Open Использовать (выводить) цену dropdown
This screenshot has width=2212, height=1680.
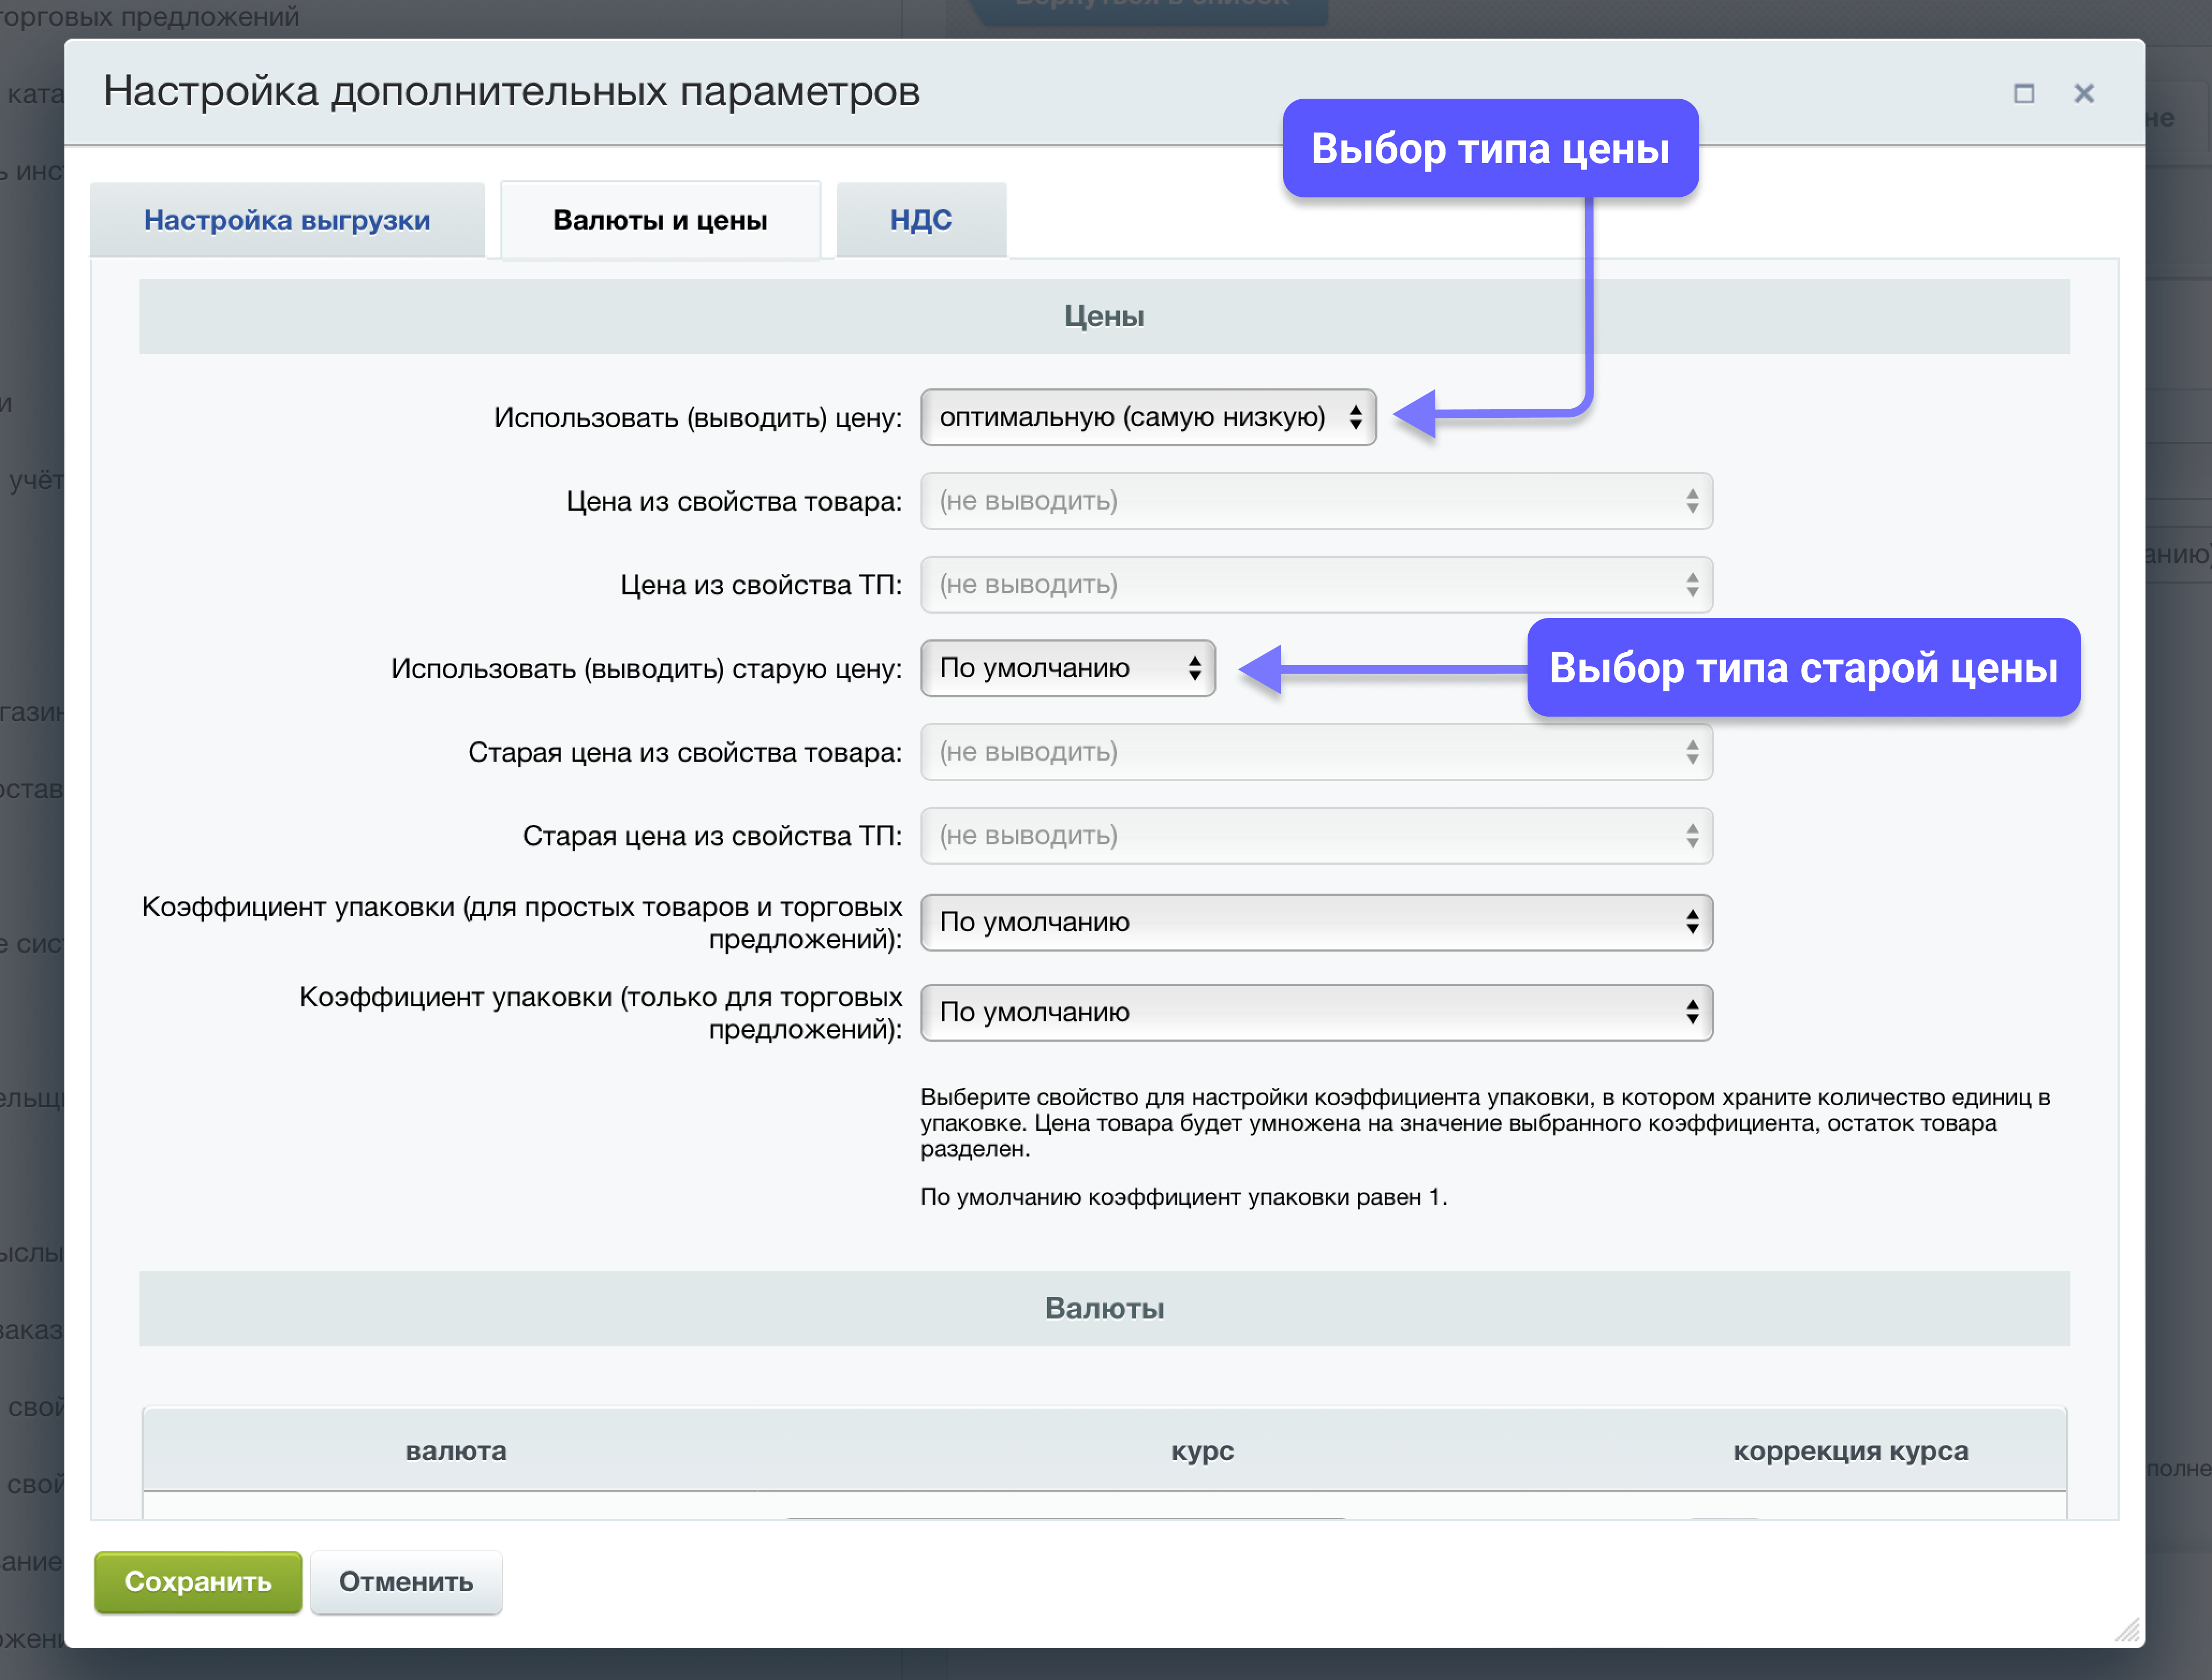(x=1147, y=417)
